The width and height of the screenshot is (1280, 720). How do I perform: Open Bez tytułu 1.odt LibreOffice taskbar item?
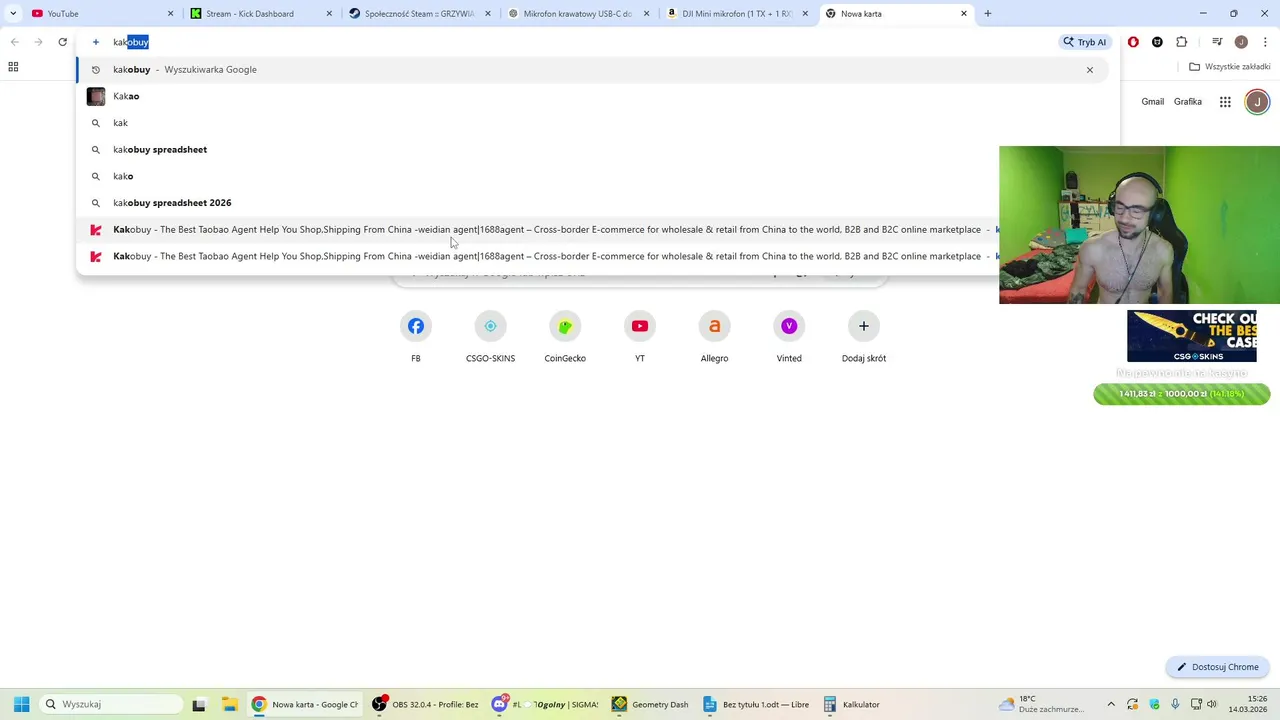point(756,704)
